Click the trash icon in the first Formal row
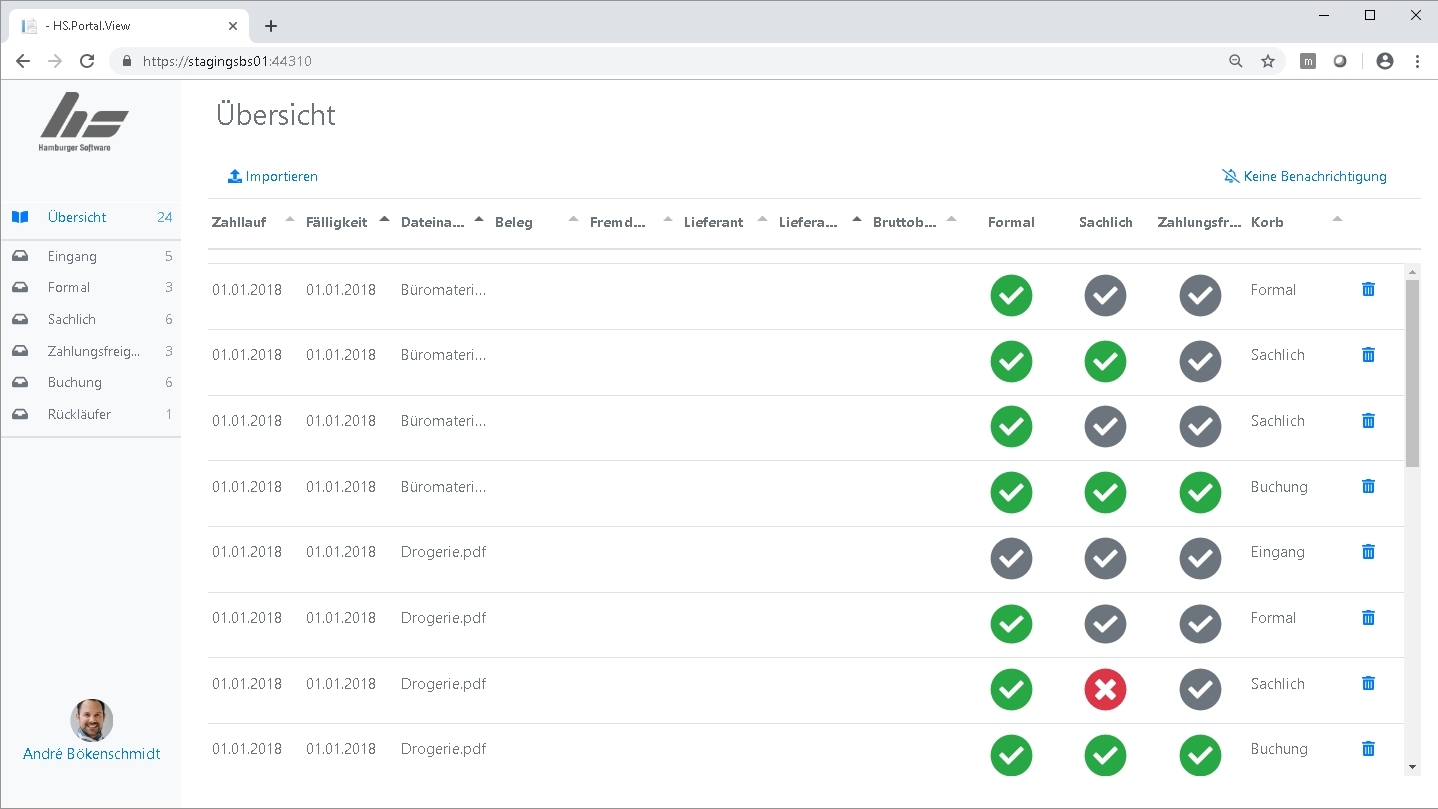1438x809 pixels. click(1368, 289)
